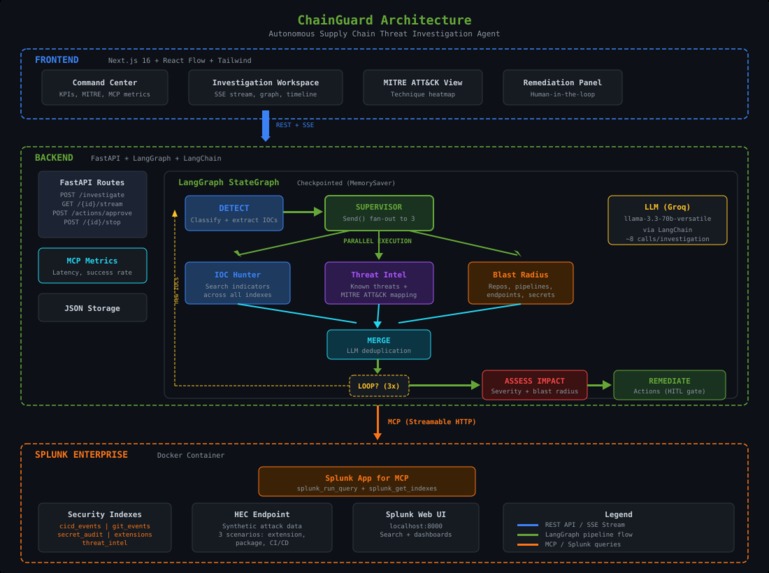
Task: Click the MERGE node
Action: [379, 344]
